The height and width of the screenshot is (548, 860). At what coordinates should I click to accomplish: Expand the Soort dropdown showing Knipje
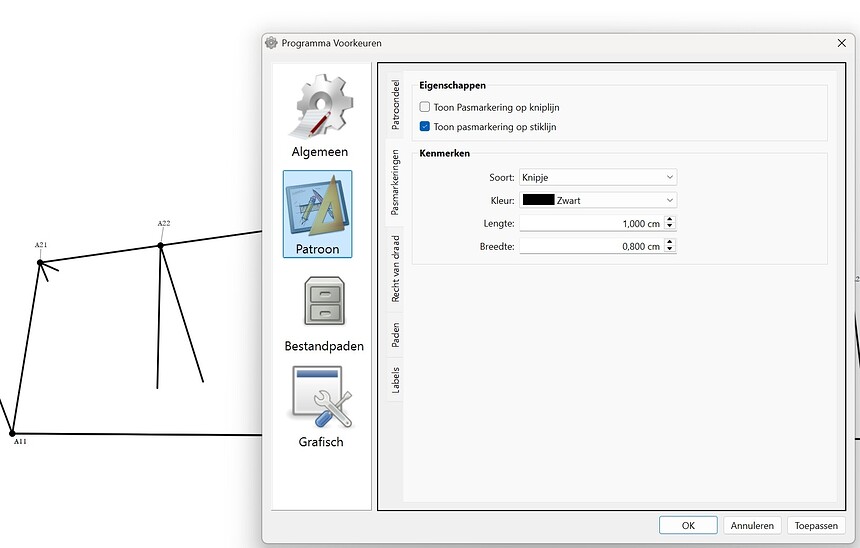[597, 177]
